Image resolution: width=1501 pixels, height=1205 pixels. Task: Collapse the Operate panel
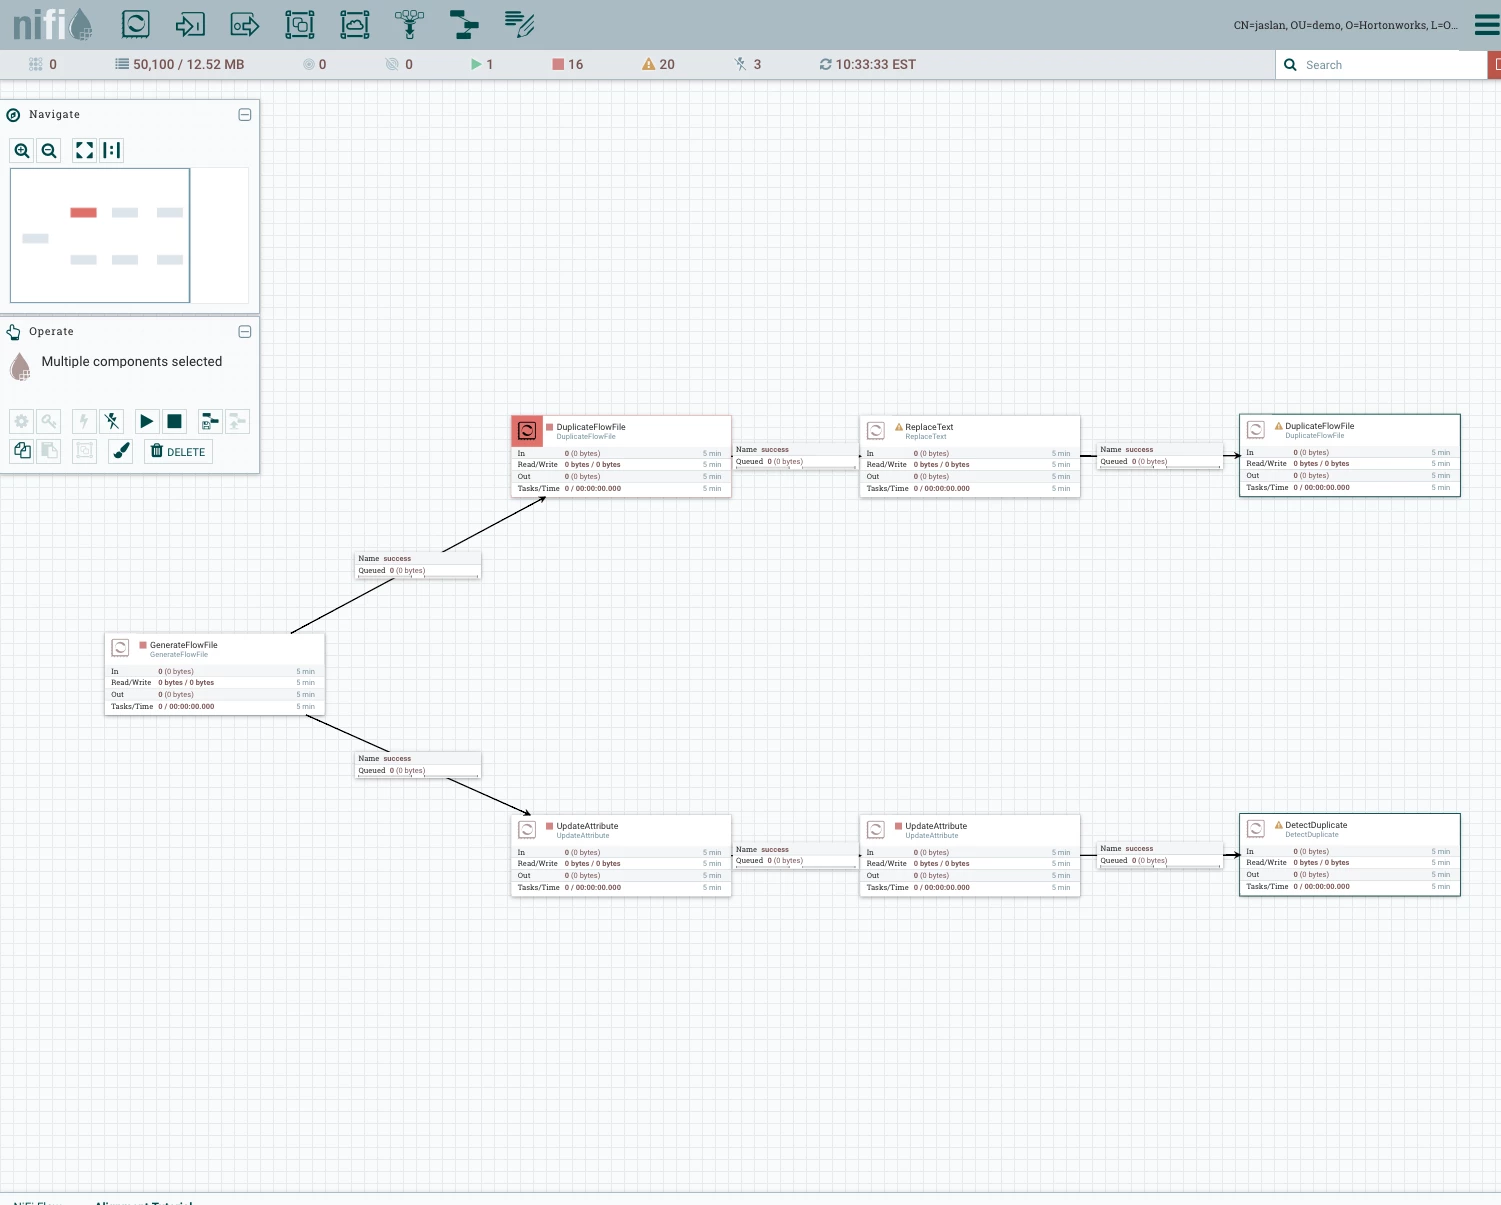(245, 332)
